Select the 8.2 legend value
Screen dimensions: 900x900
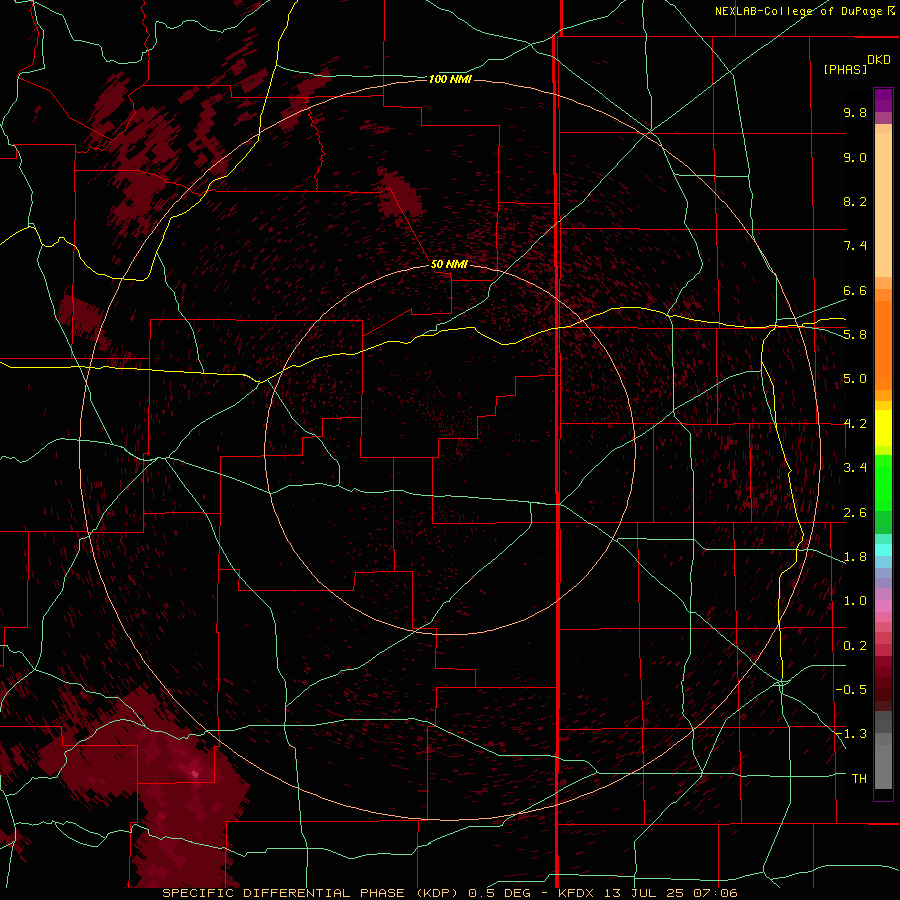coord(855,201)
